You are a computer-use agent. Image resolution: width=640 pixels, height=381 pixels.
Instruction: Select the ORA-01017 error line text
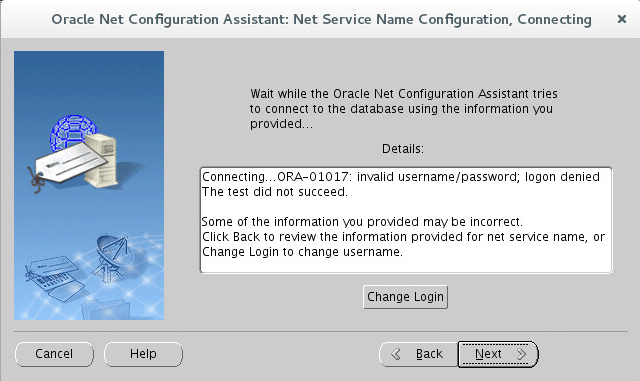tap(401, 177)
